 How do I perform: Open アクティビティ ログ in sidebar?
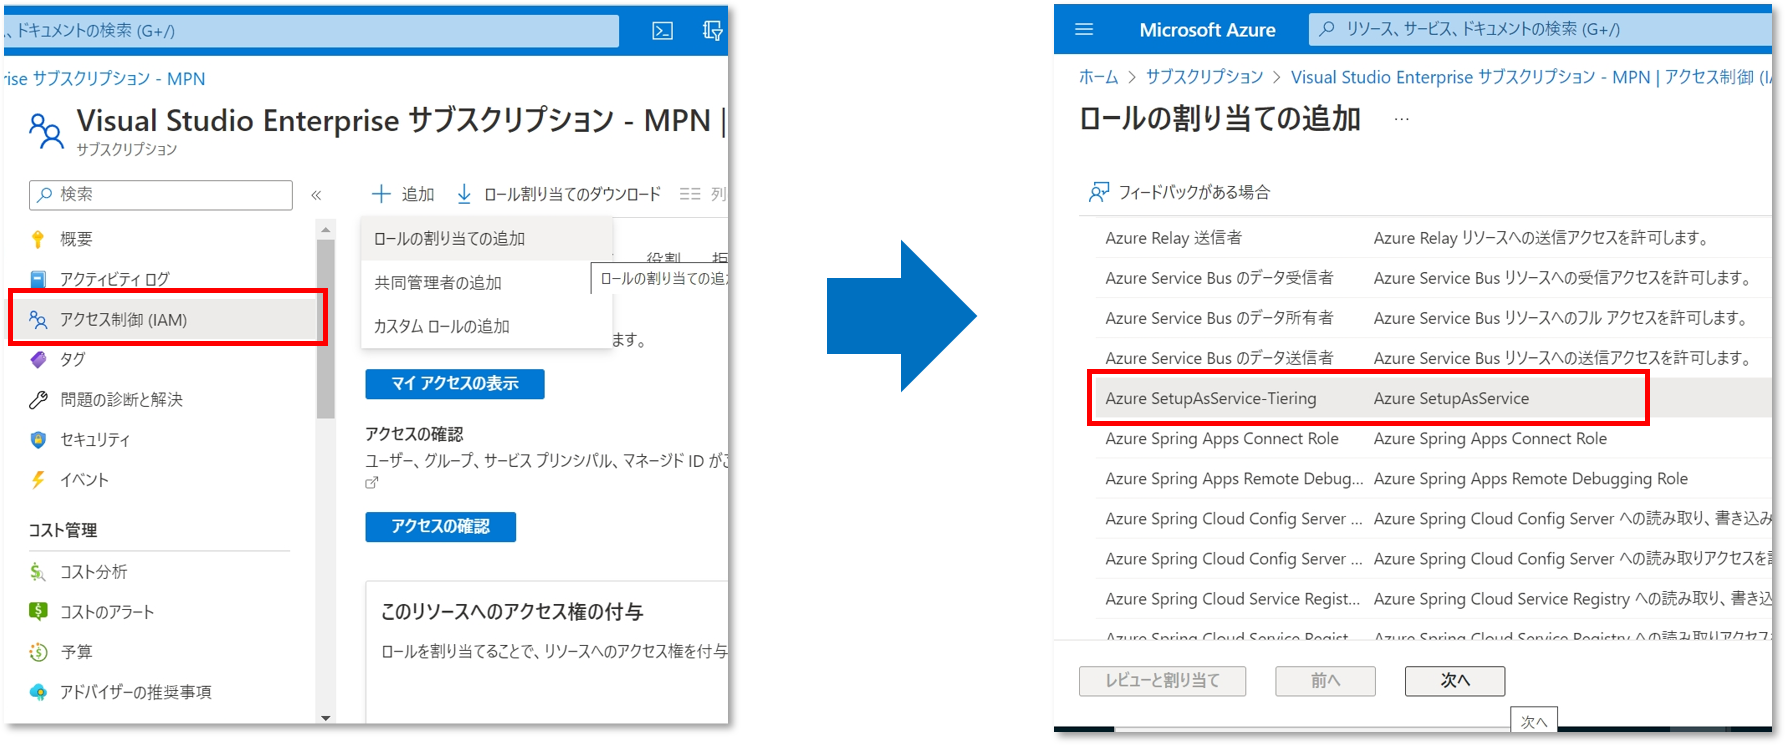[x=115, y=279]
